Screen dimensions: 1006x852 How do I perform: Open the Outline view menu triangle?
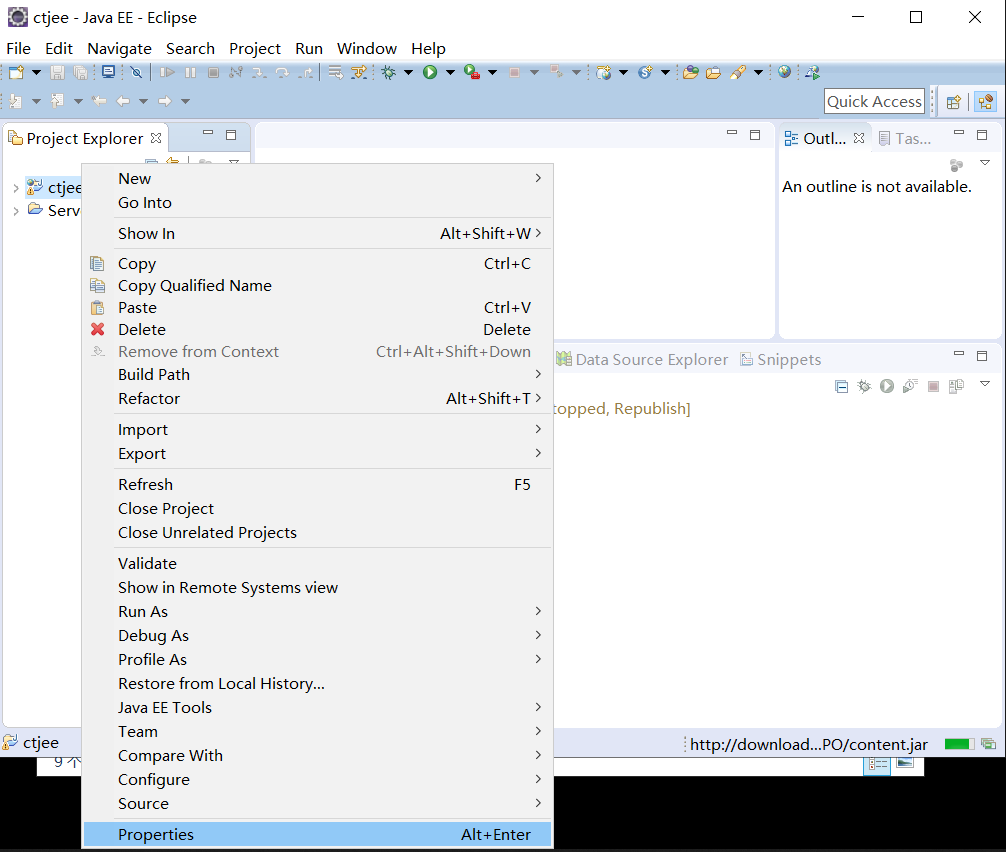click(985, 163)
